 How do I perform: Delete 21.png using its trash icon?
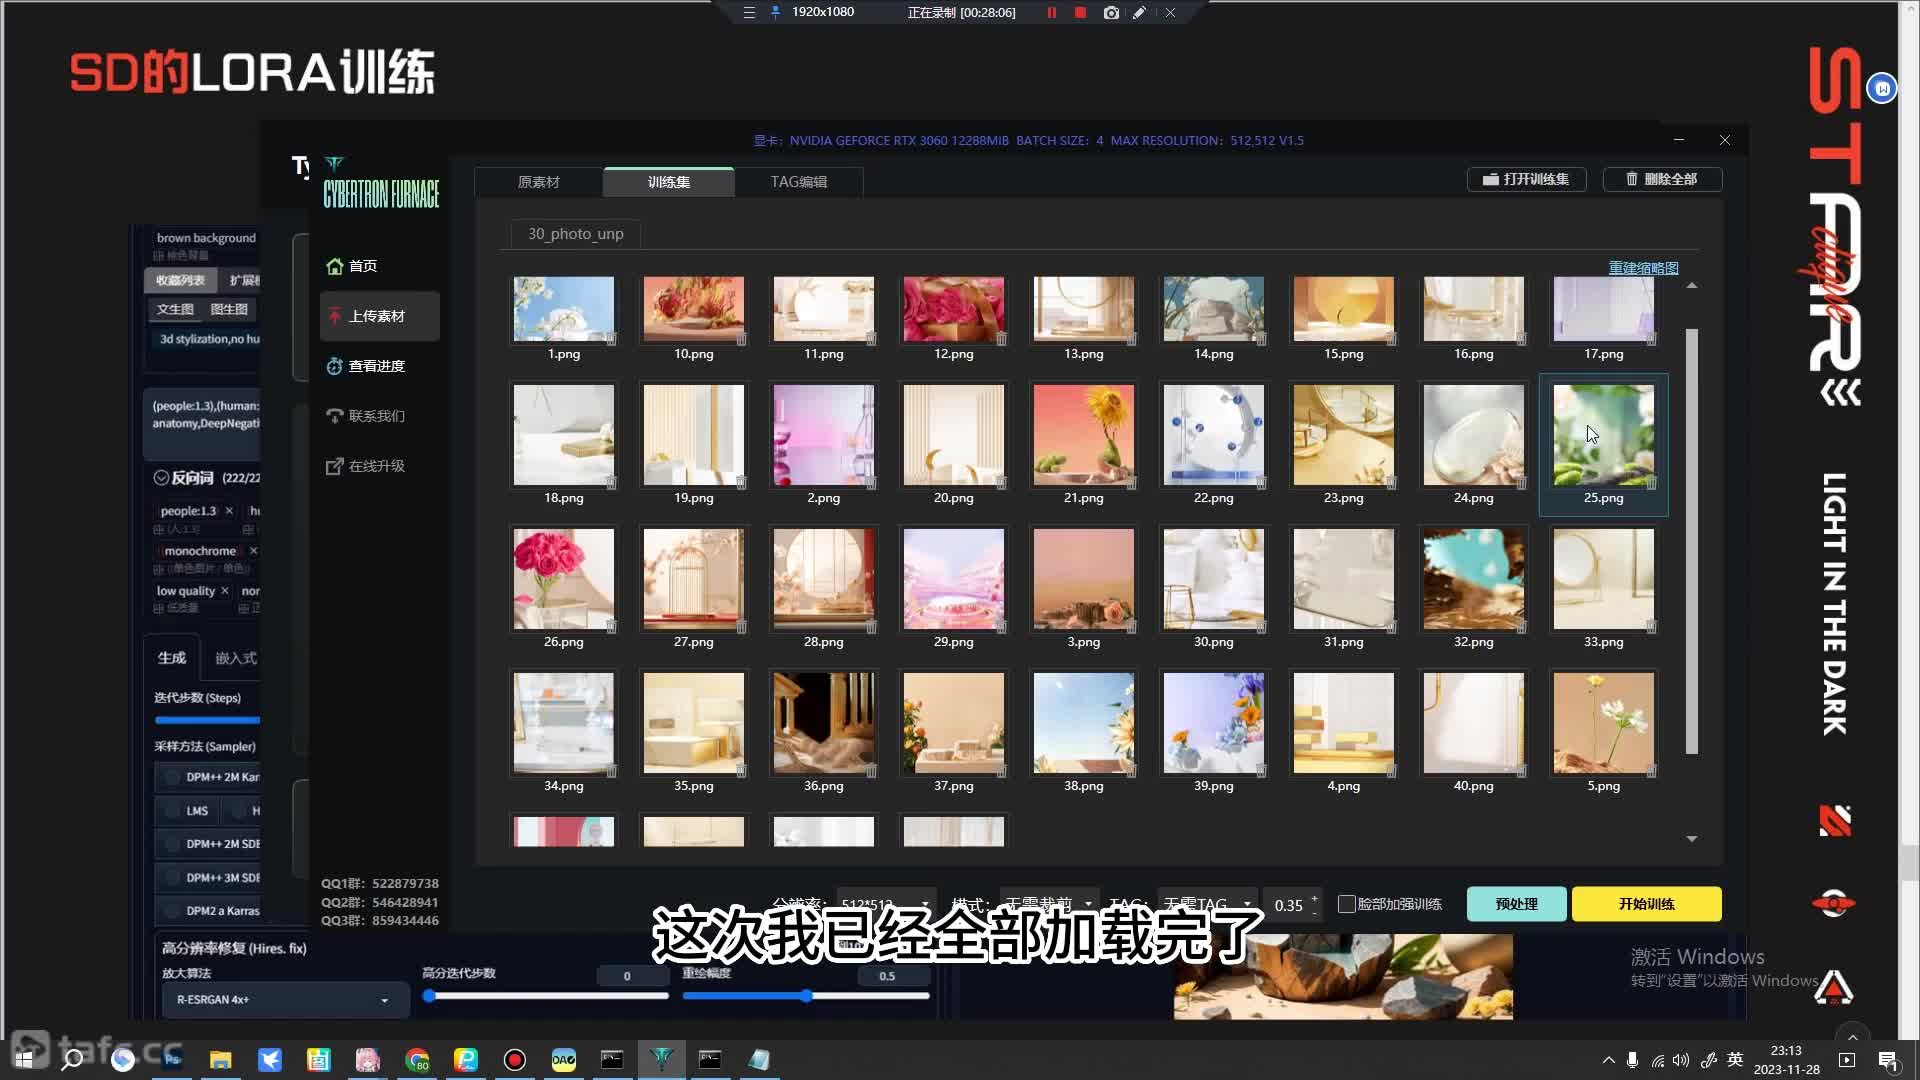(x=1131, y=483)
